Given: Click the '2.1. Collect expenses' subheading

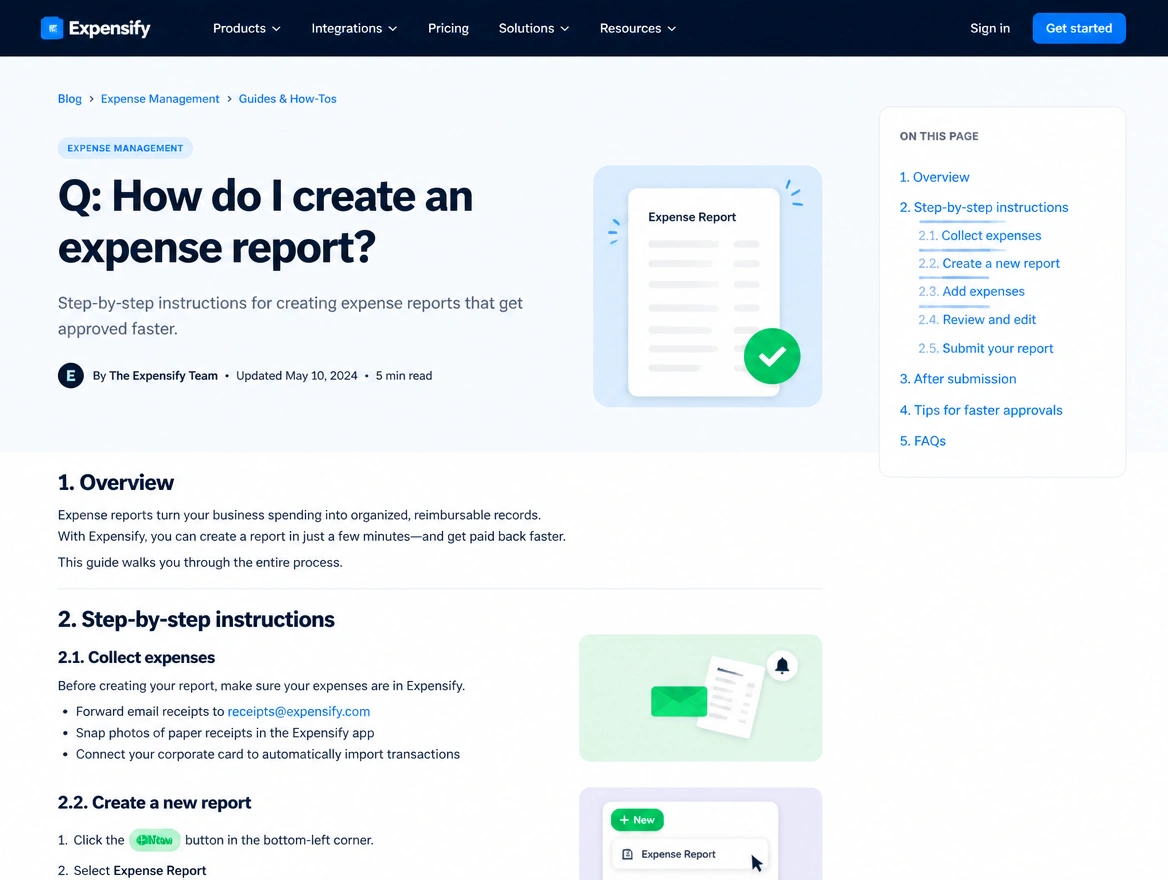Looking at the screenshot, I should point(136,657).
